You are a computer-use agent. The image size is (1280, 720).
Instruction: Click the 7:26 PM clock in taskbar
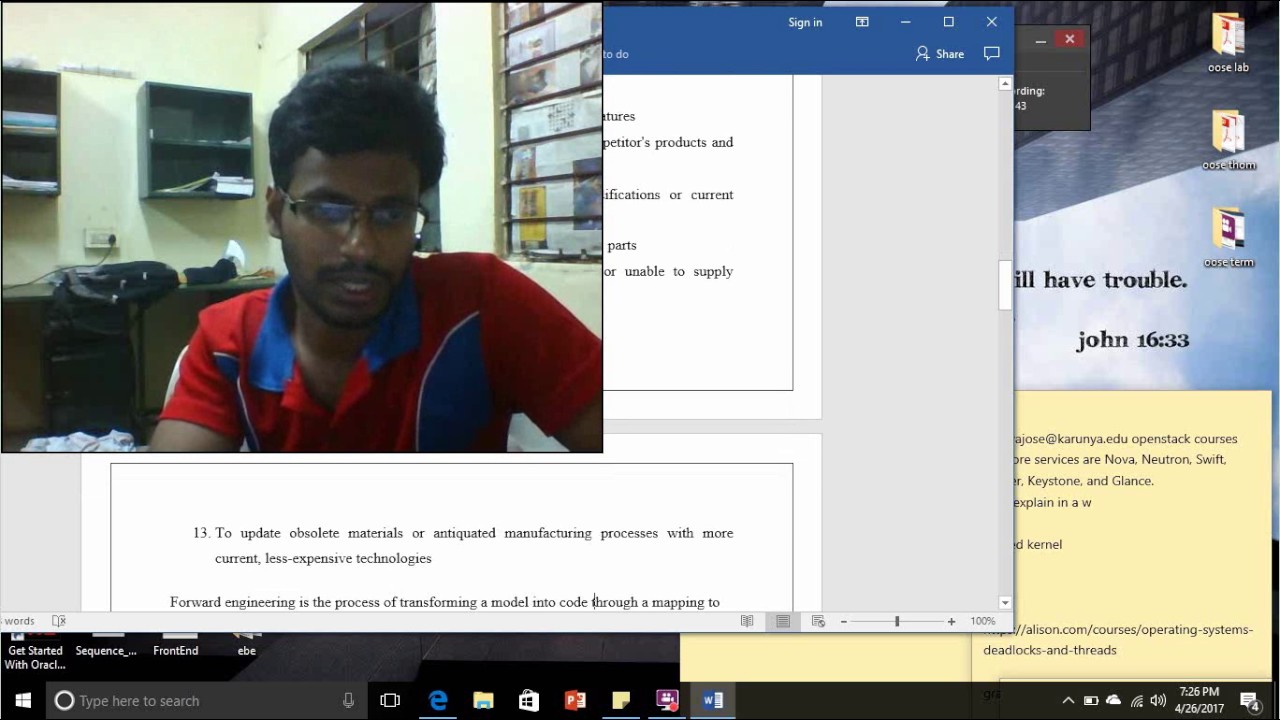(1199, 700)
